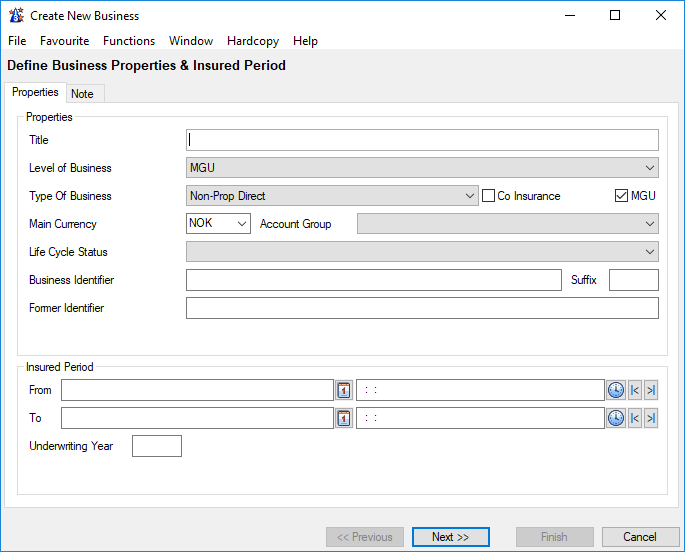Click into the Business Identifier field
This screenshot has width=685, height=552.
pyautogui.click(x=373, y=280)
